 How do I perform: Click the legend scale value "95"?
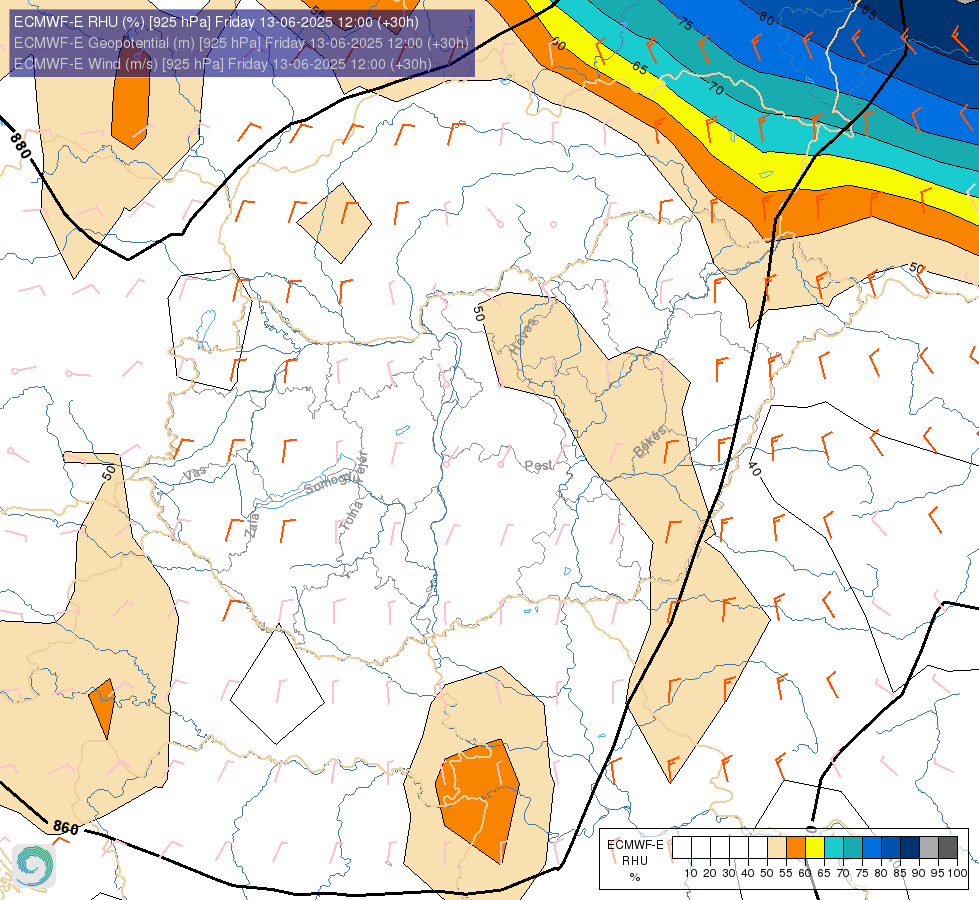point(938,873)
